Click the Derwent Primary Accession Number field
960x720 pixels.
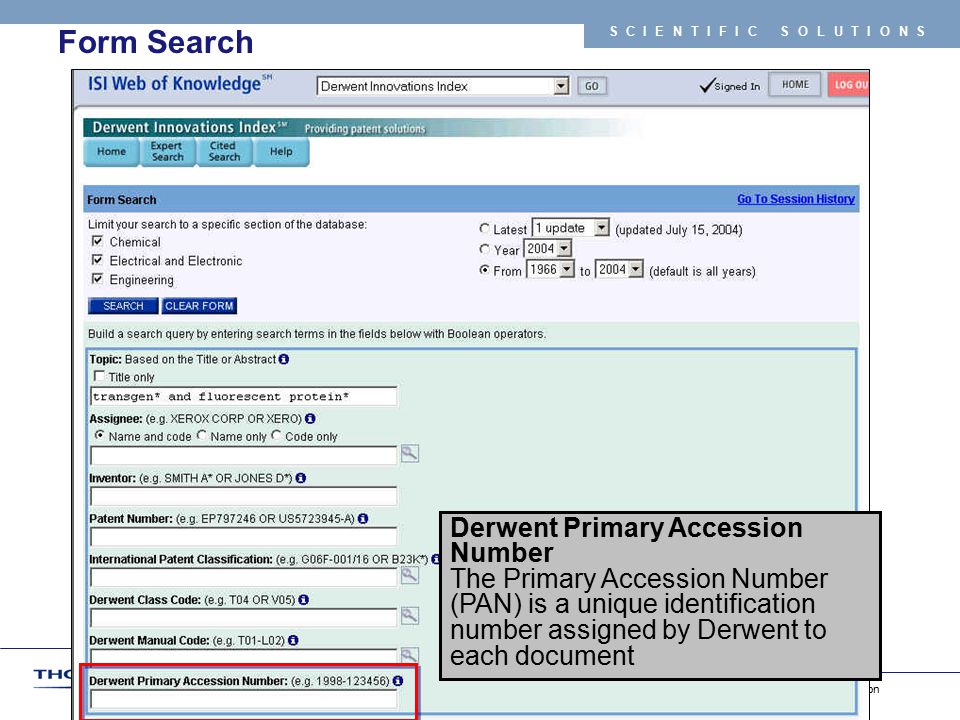244,699
